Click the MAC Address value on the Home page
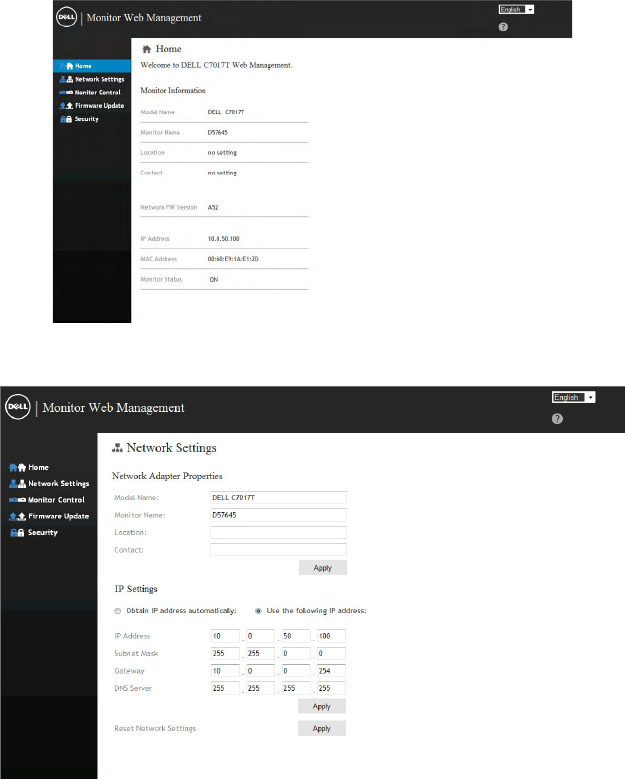Viewport: 625px width, 779px height. click(233, 259)
